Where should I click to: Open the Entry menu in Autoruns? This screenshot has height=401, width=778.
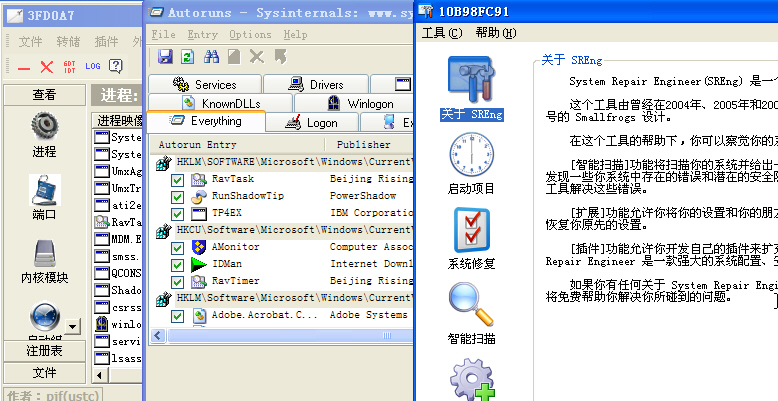[202, 35]
